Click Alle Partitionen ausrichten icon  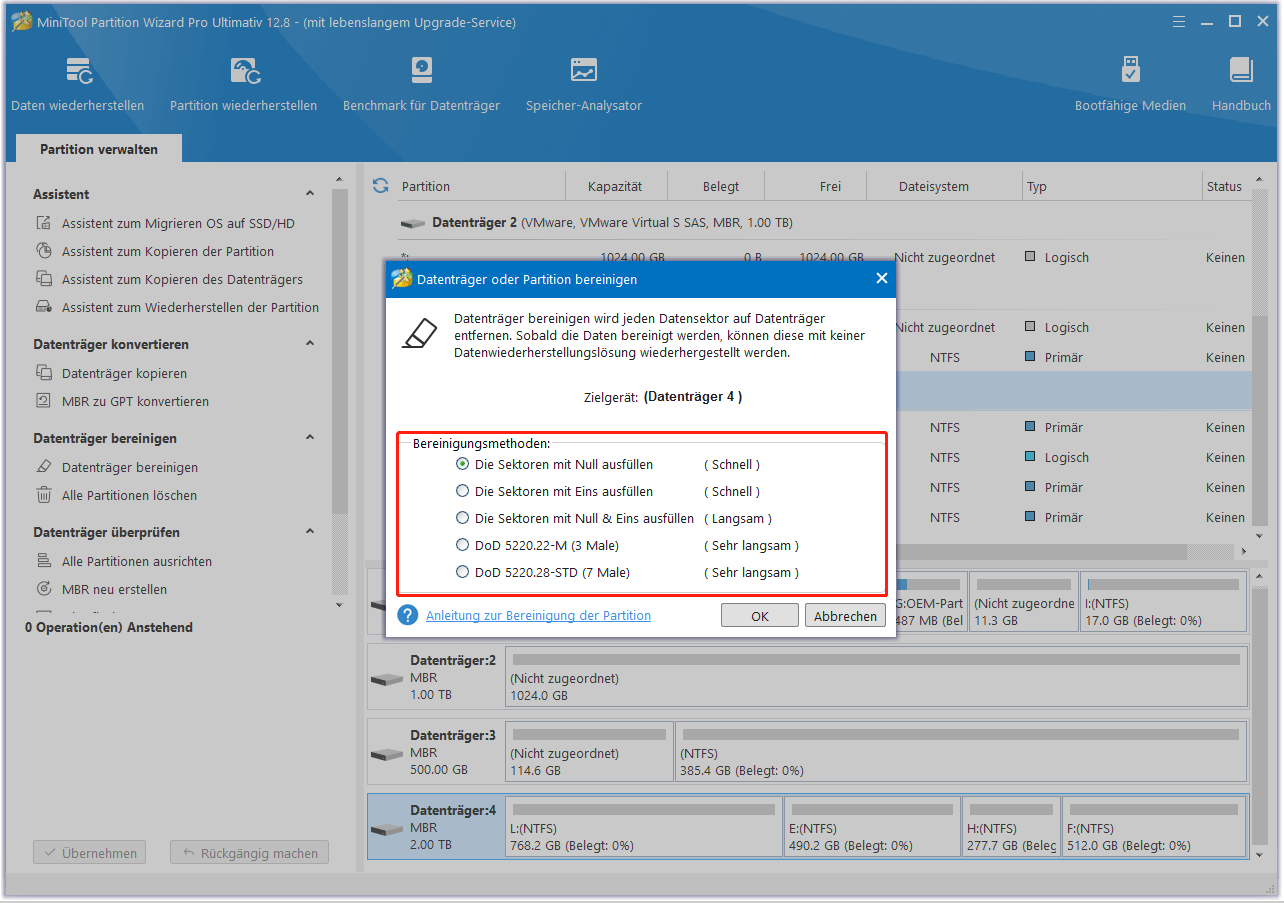pos(44,561)
